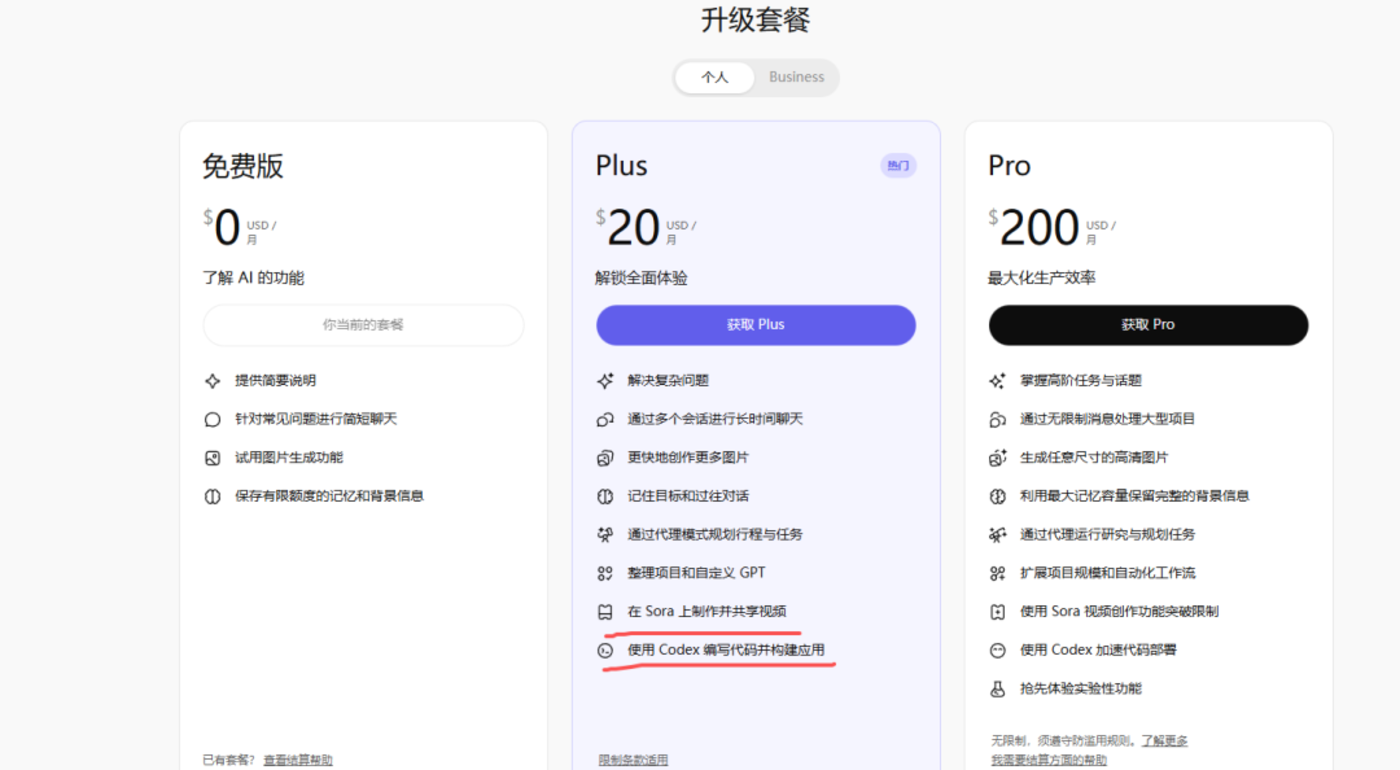
Task: Click the agent mode icon in Pro plan
Action: click(996, 534)
